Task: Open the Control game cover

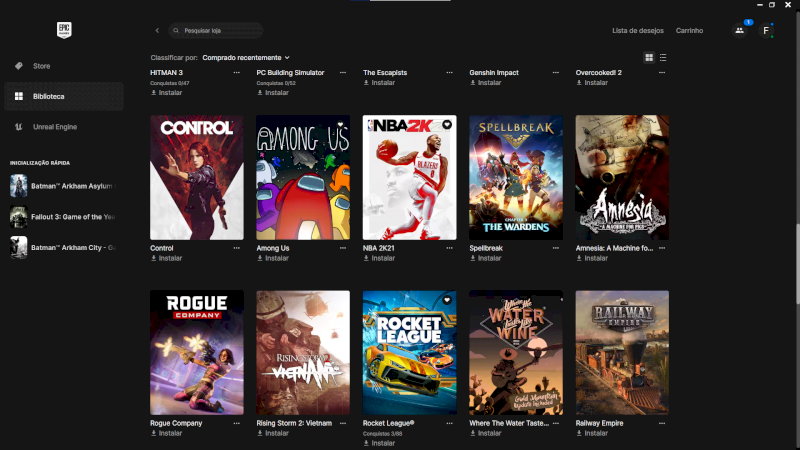Action: click(197, 178)
